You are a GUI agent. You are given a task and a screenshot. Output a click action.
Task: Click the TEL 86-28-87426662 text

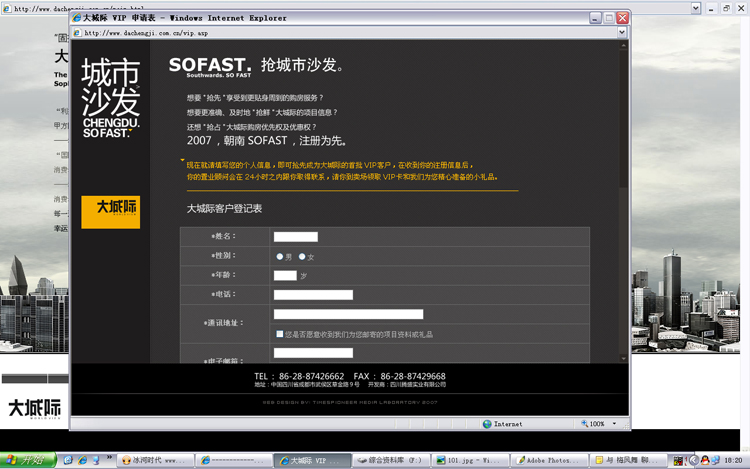point(299,376)
